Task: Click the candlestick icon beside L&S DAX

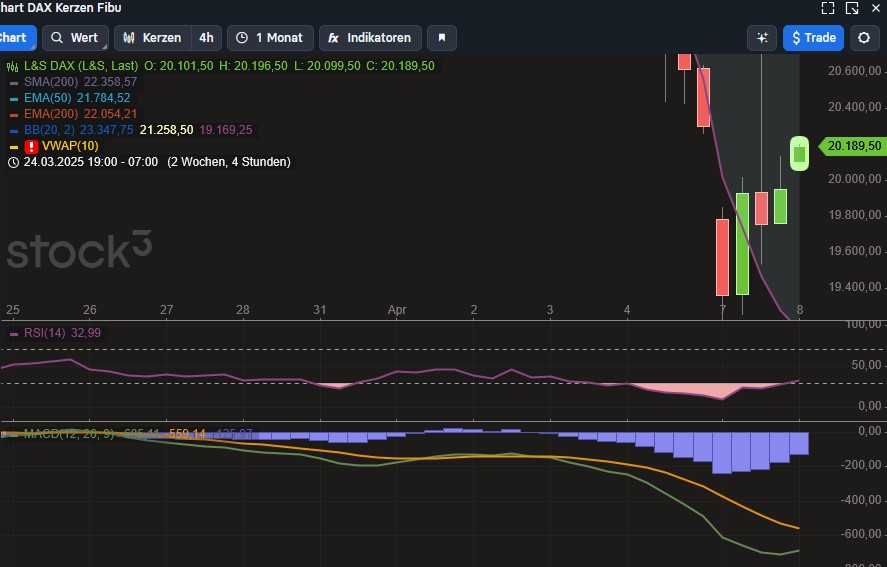Action: pos(12,67)
